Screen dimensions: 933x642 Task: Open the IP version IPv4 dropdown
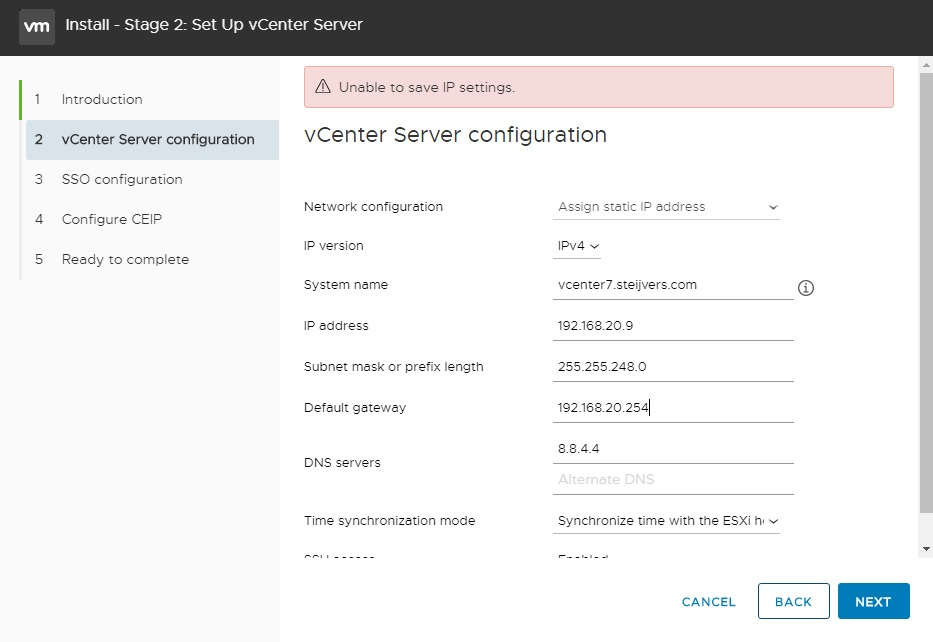pyautogui.click(x=577, y=246)
